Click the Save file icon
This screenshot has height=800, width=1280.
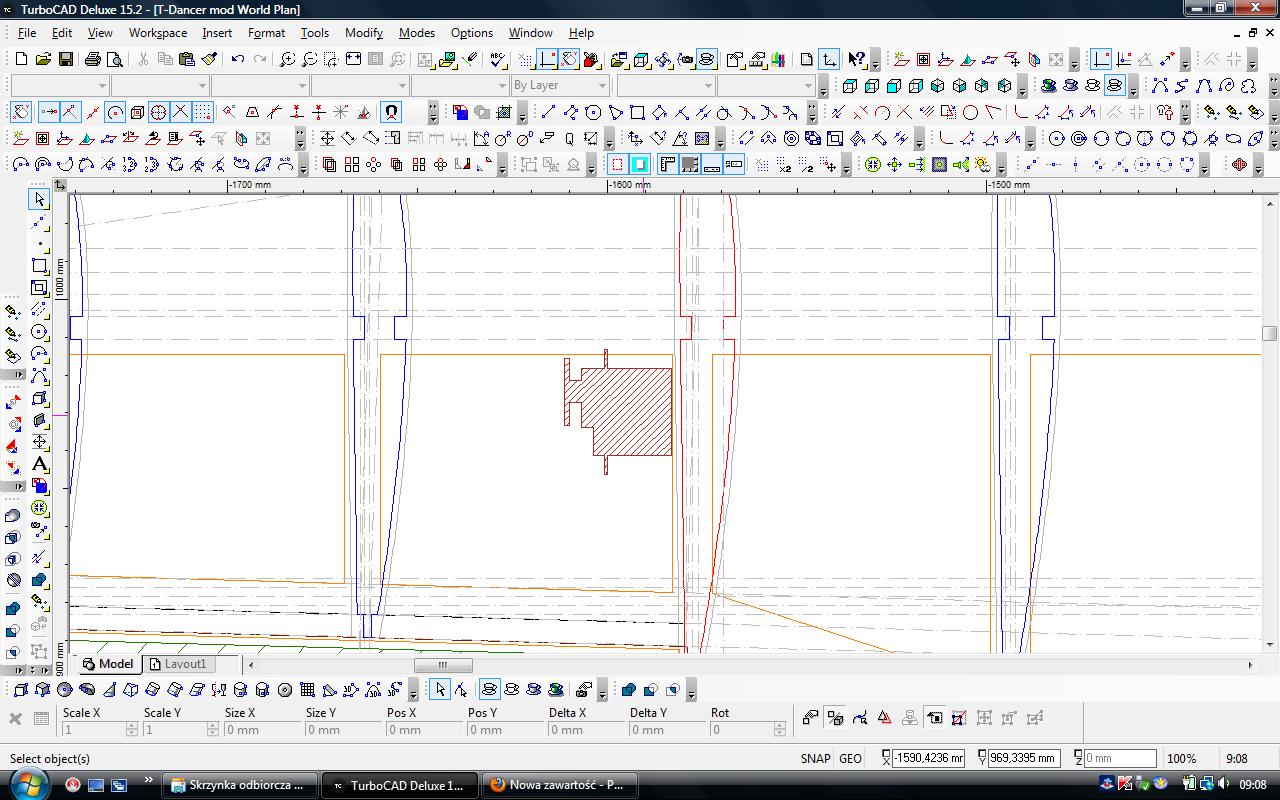[65, 60]
